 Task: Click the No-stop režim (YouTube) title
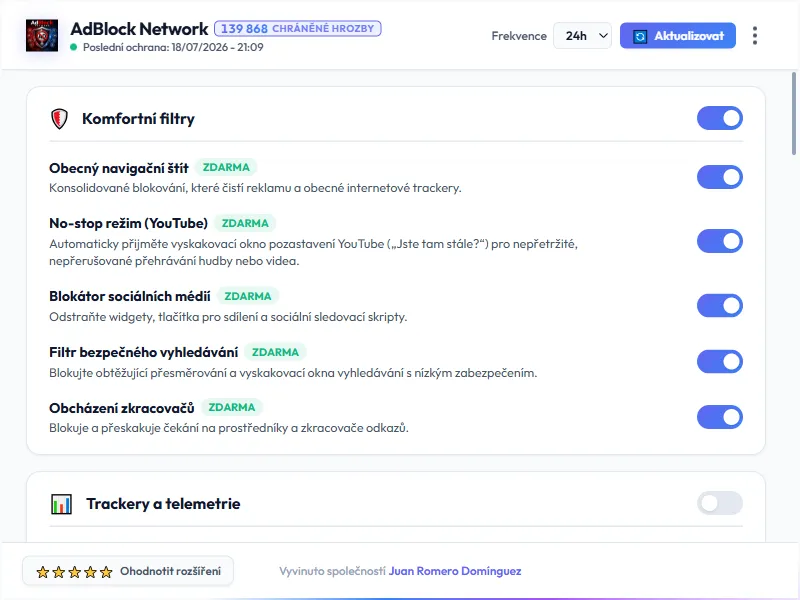129,223
